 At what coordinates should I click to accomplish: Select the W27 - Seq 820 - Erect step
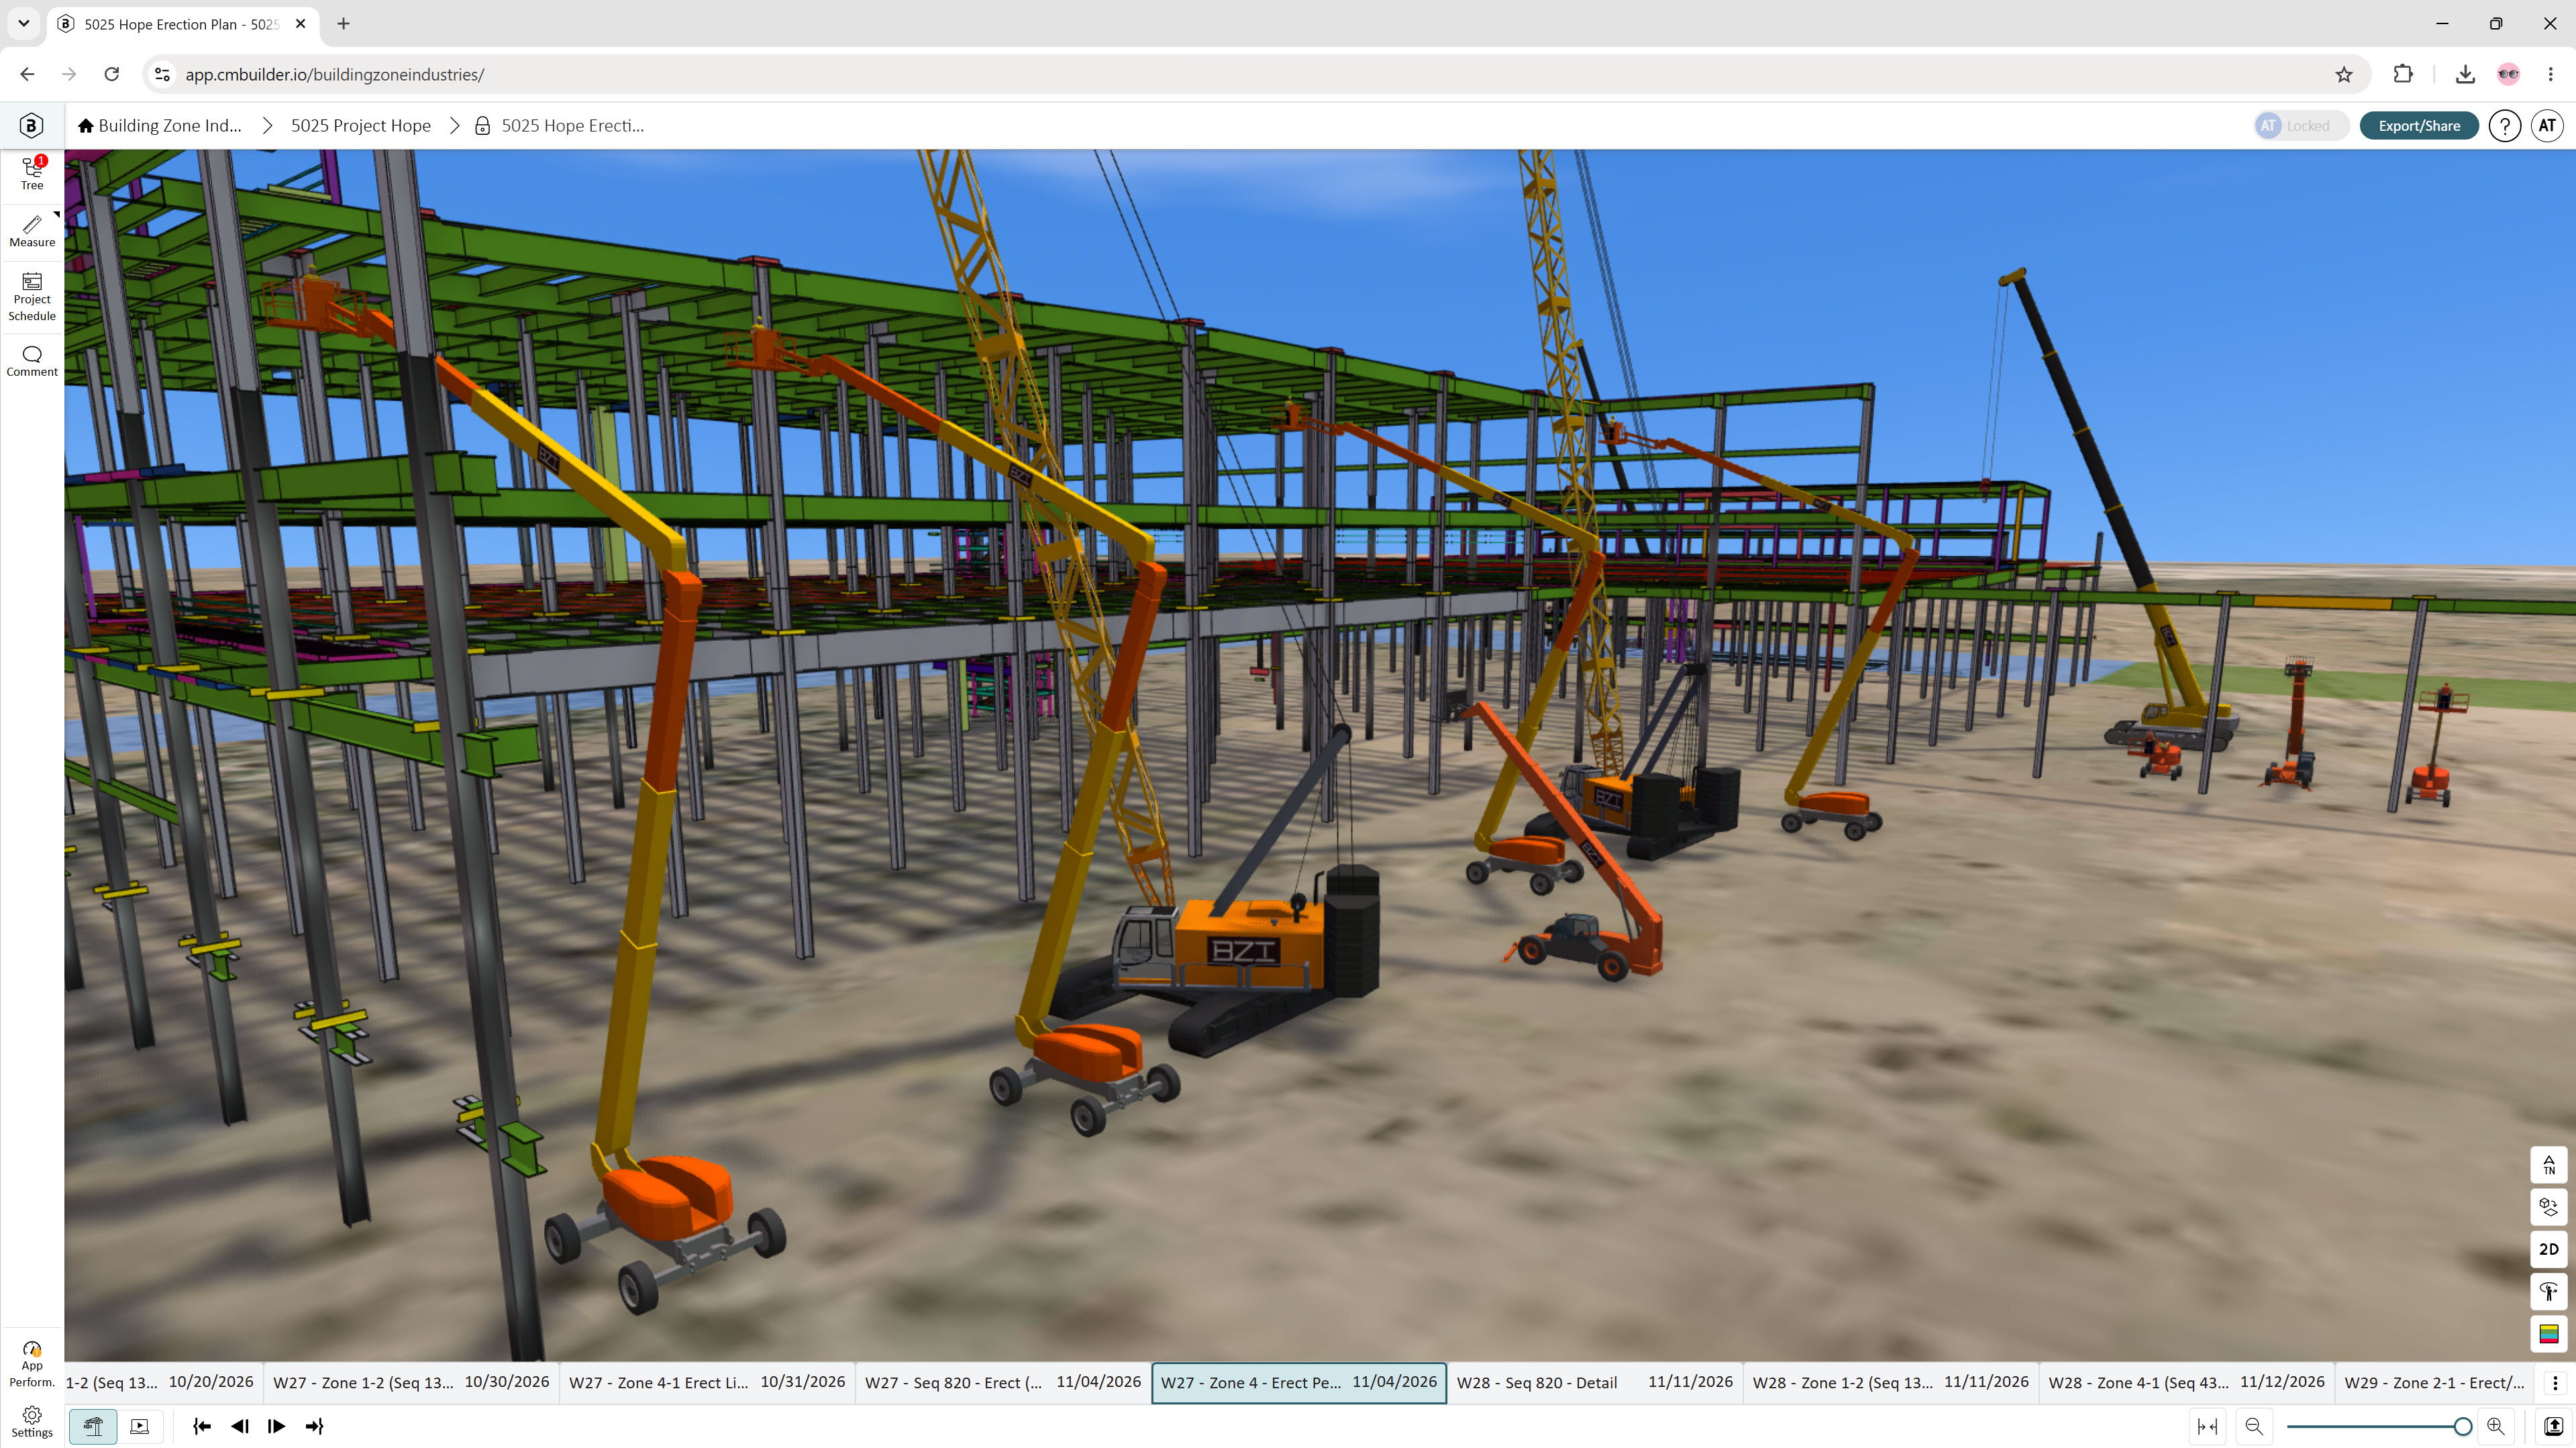[1003, 1382]
